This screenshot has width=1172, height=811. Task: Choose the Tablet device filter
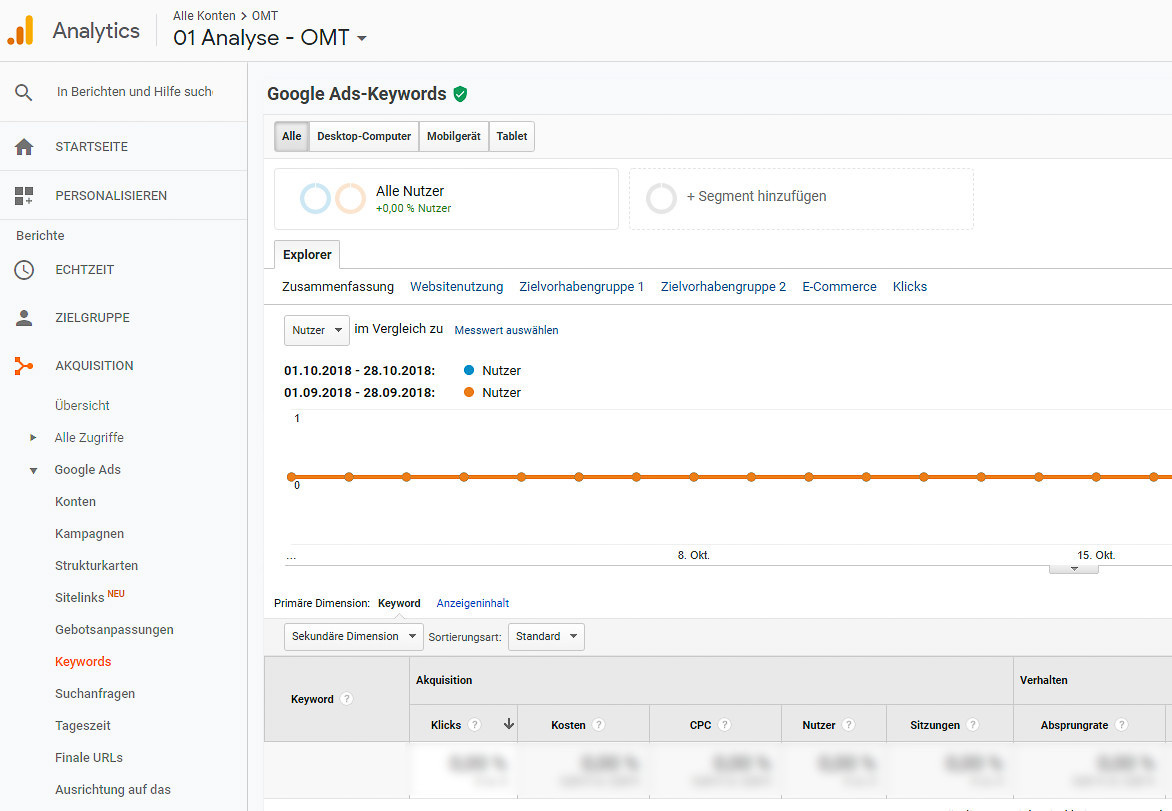click(511, 137)
